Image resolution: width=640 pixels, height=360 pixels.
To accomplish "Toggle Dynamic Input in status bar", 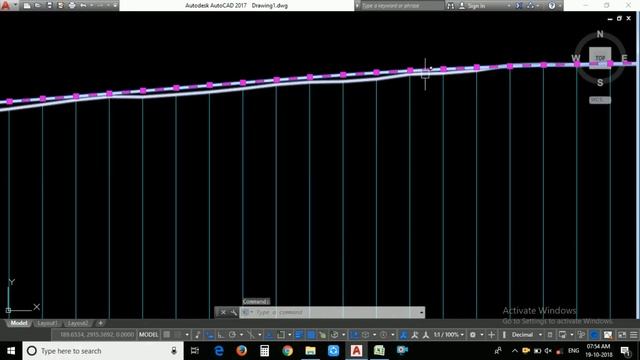I will [x=209, y=335].
